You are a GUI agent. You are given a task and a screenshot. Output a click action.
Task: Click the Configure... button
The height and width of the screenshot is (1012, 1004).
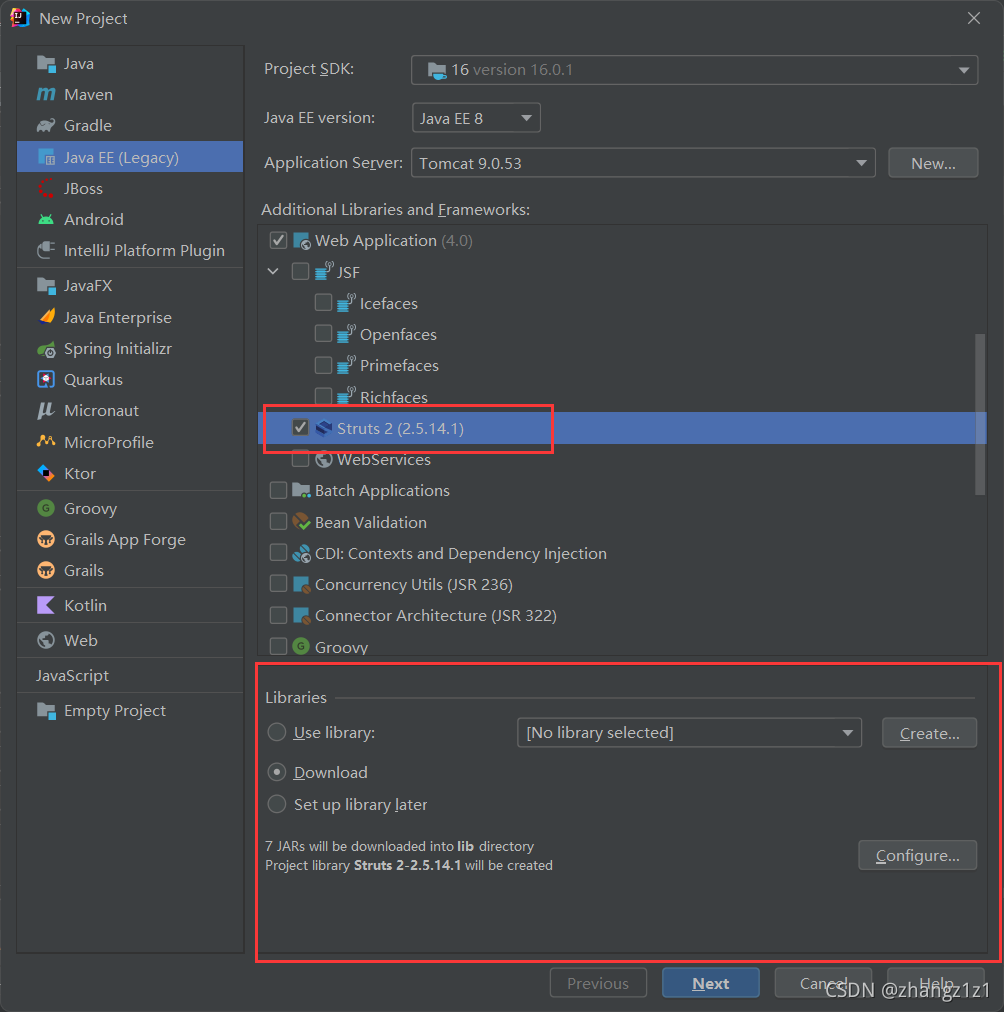pyautogui.click(x=917, y=856)
